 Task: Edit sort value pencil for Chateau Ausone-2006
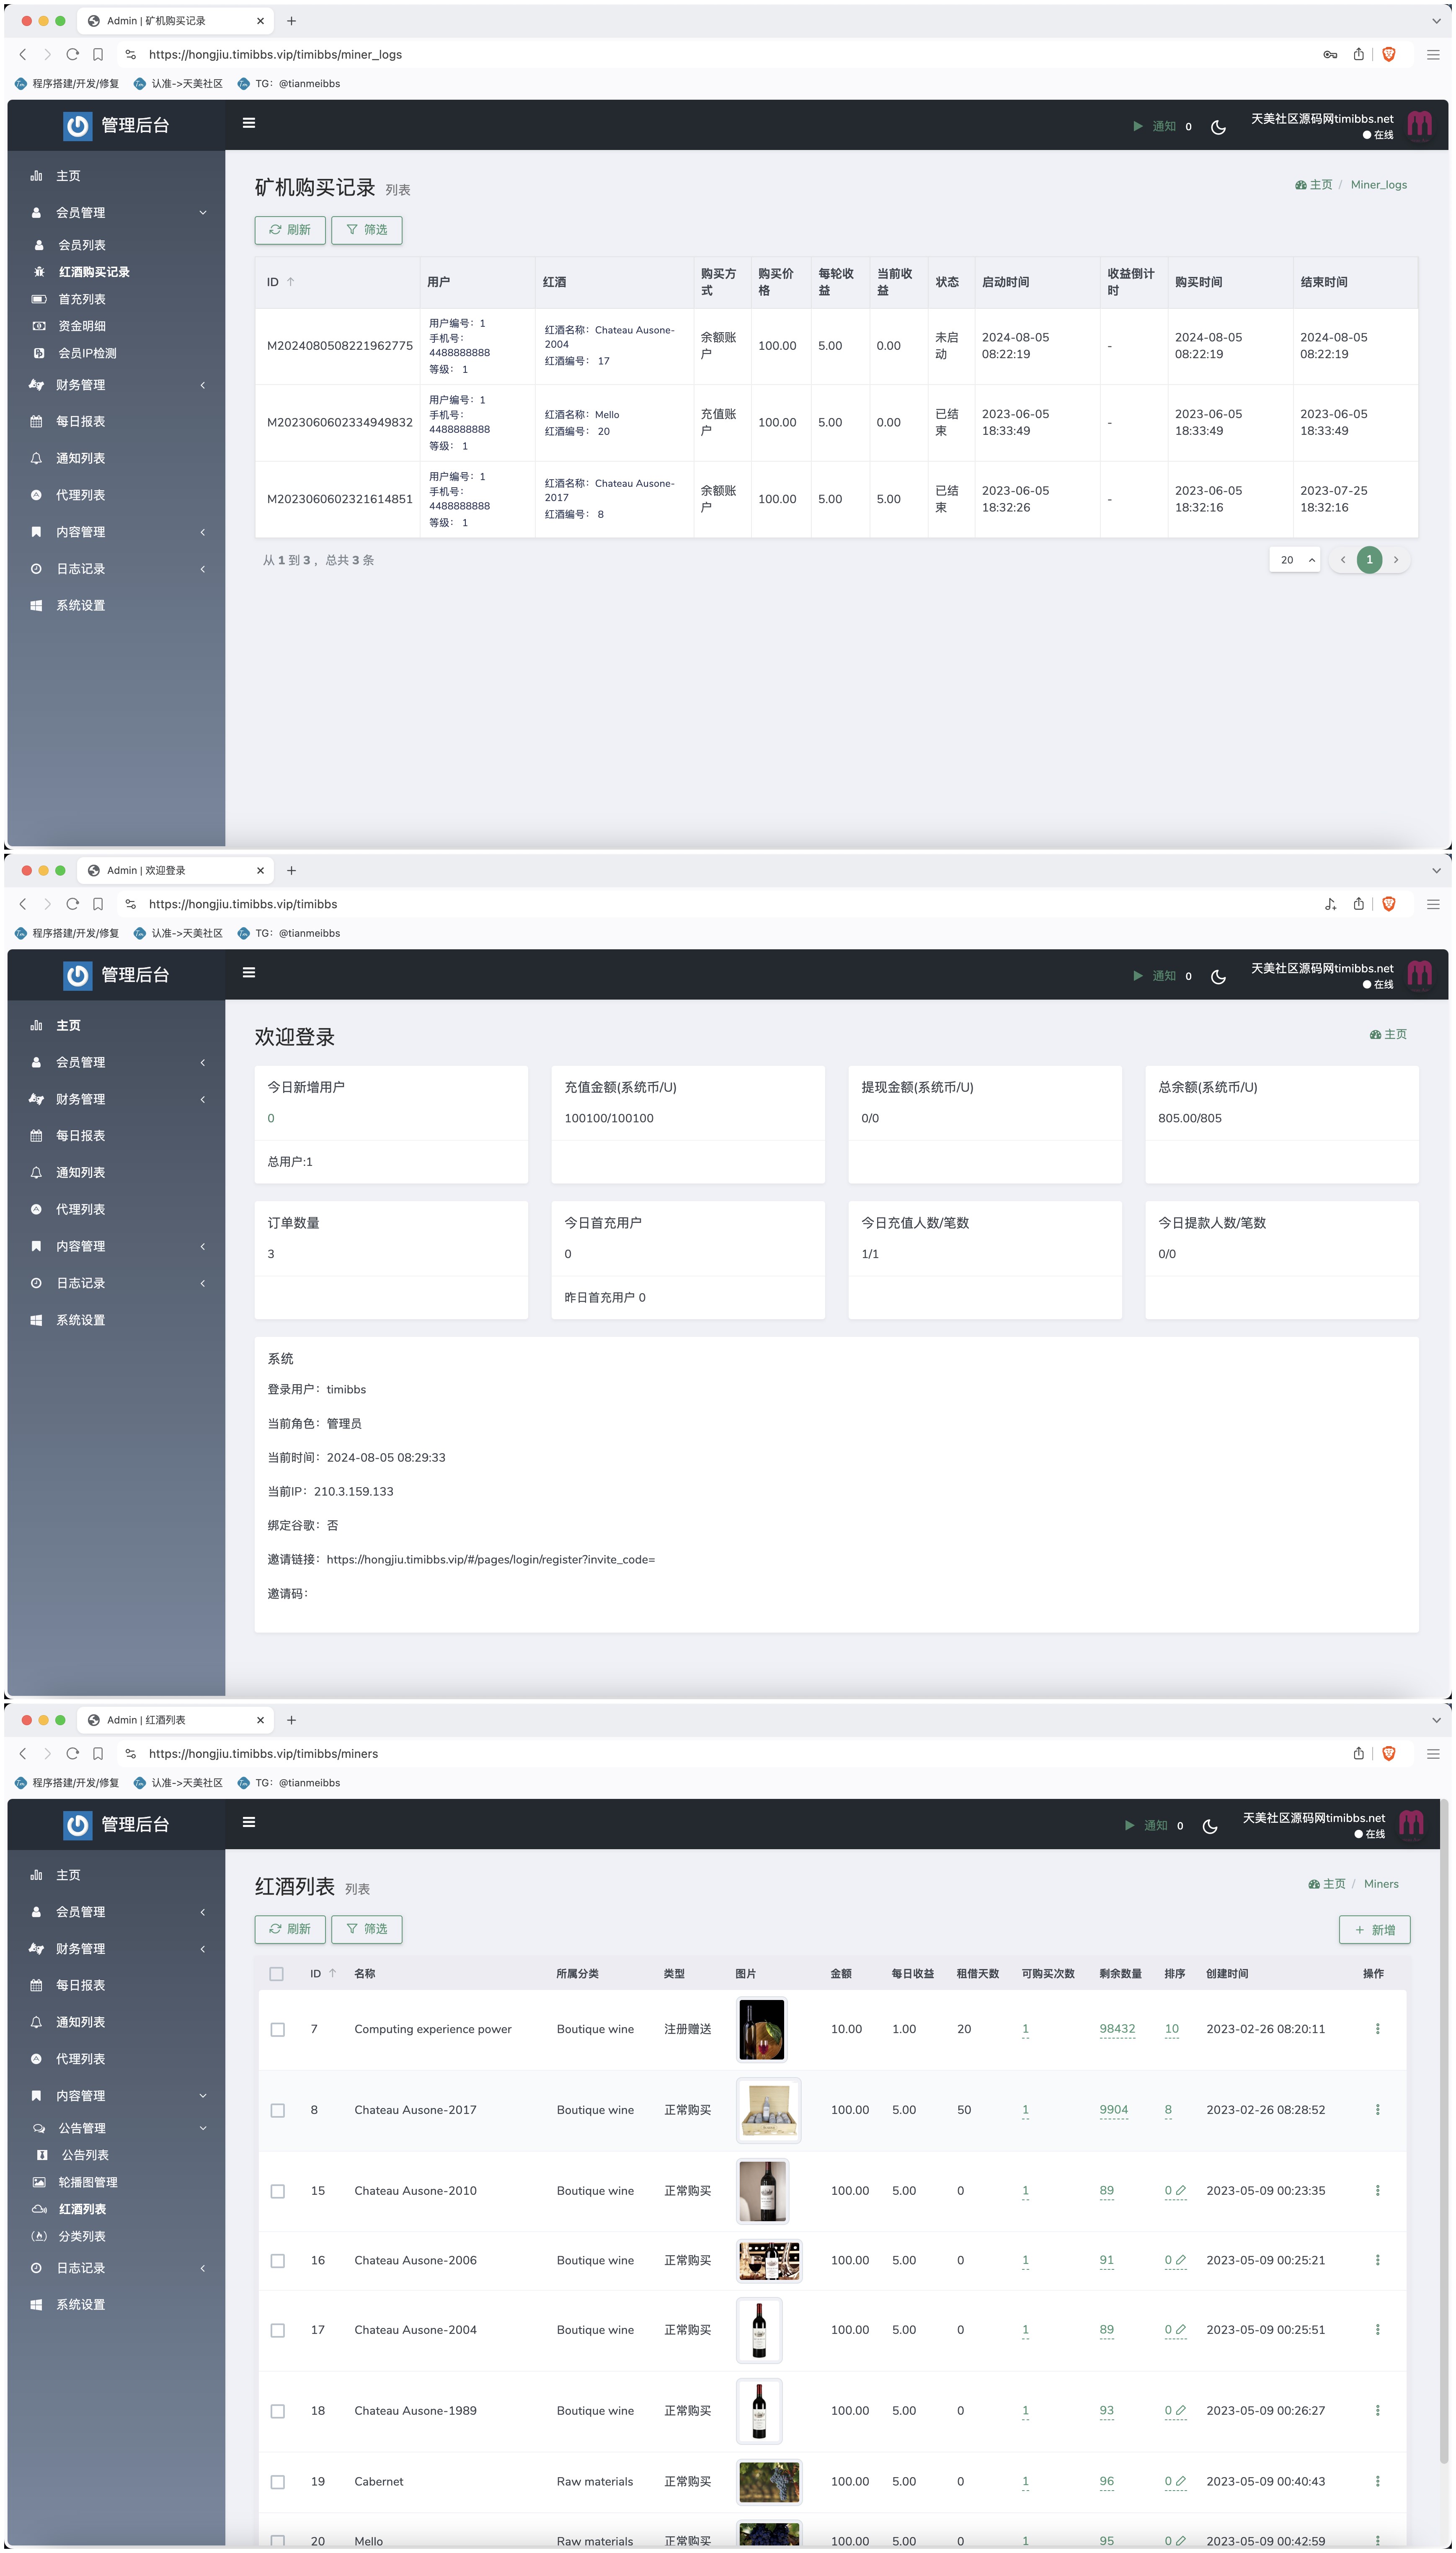tap(1181, 2260)
